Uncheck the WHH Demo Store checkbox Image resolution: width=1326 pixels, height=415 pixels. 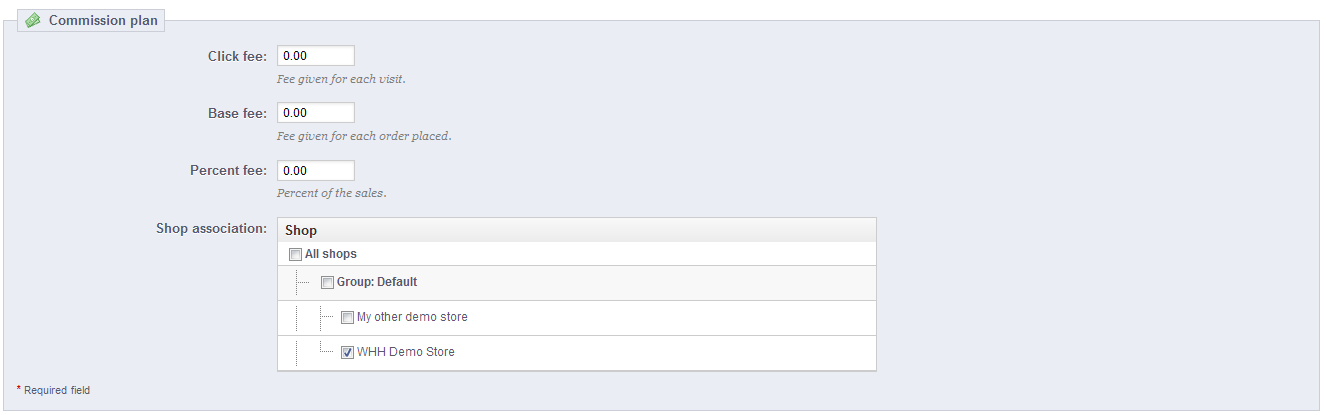[x=347, y=353]
